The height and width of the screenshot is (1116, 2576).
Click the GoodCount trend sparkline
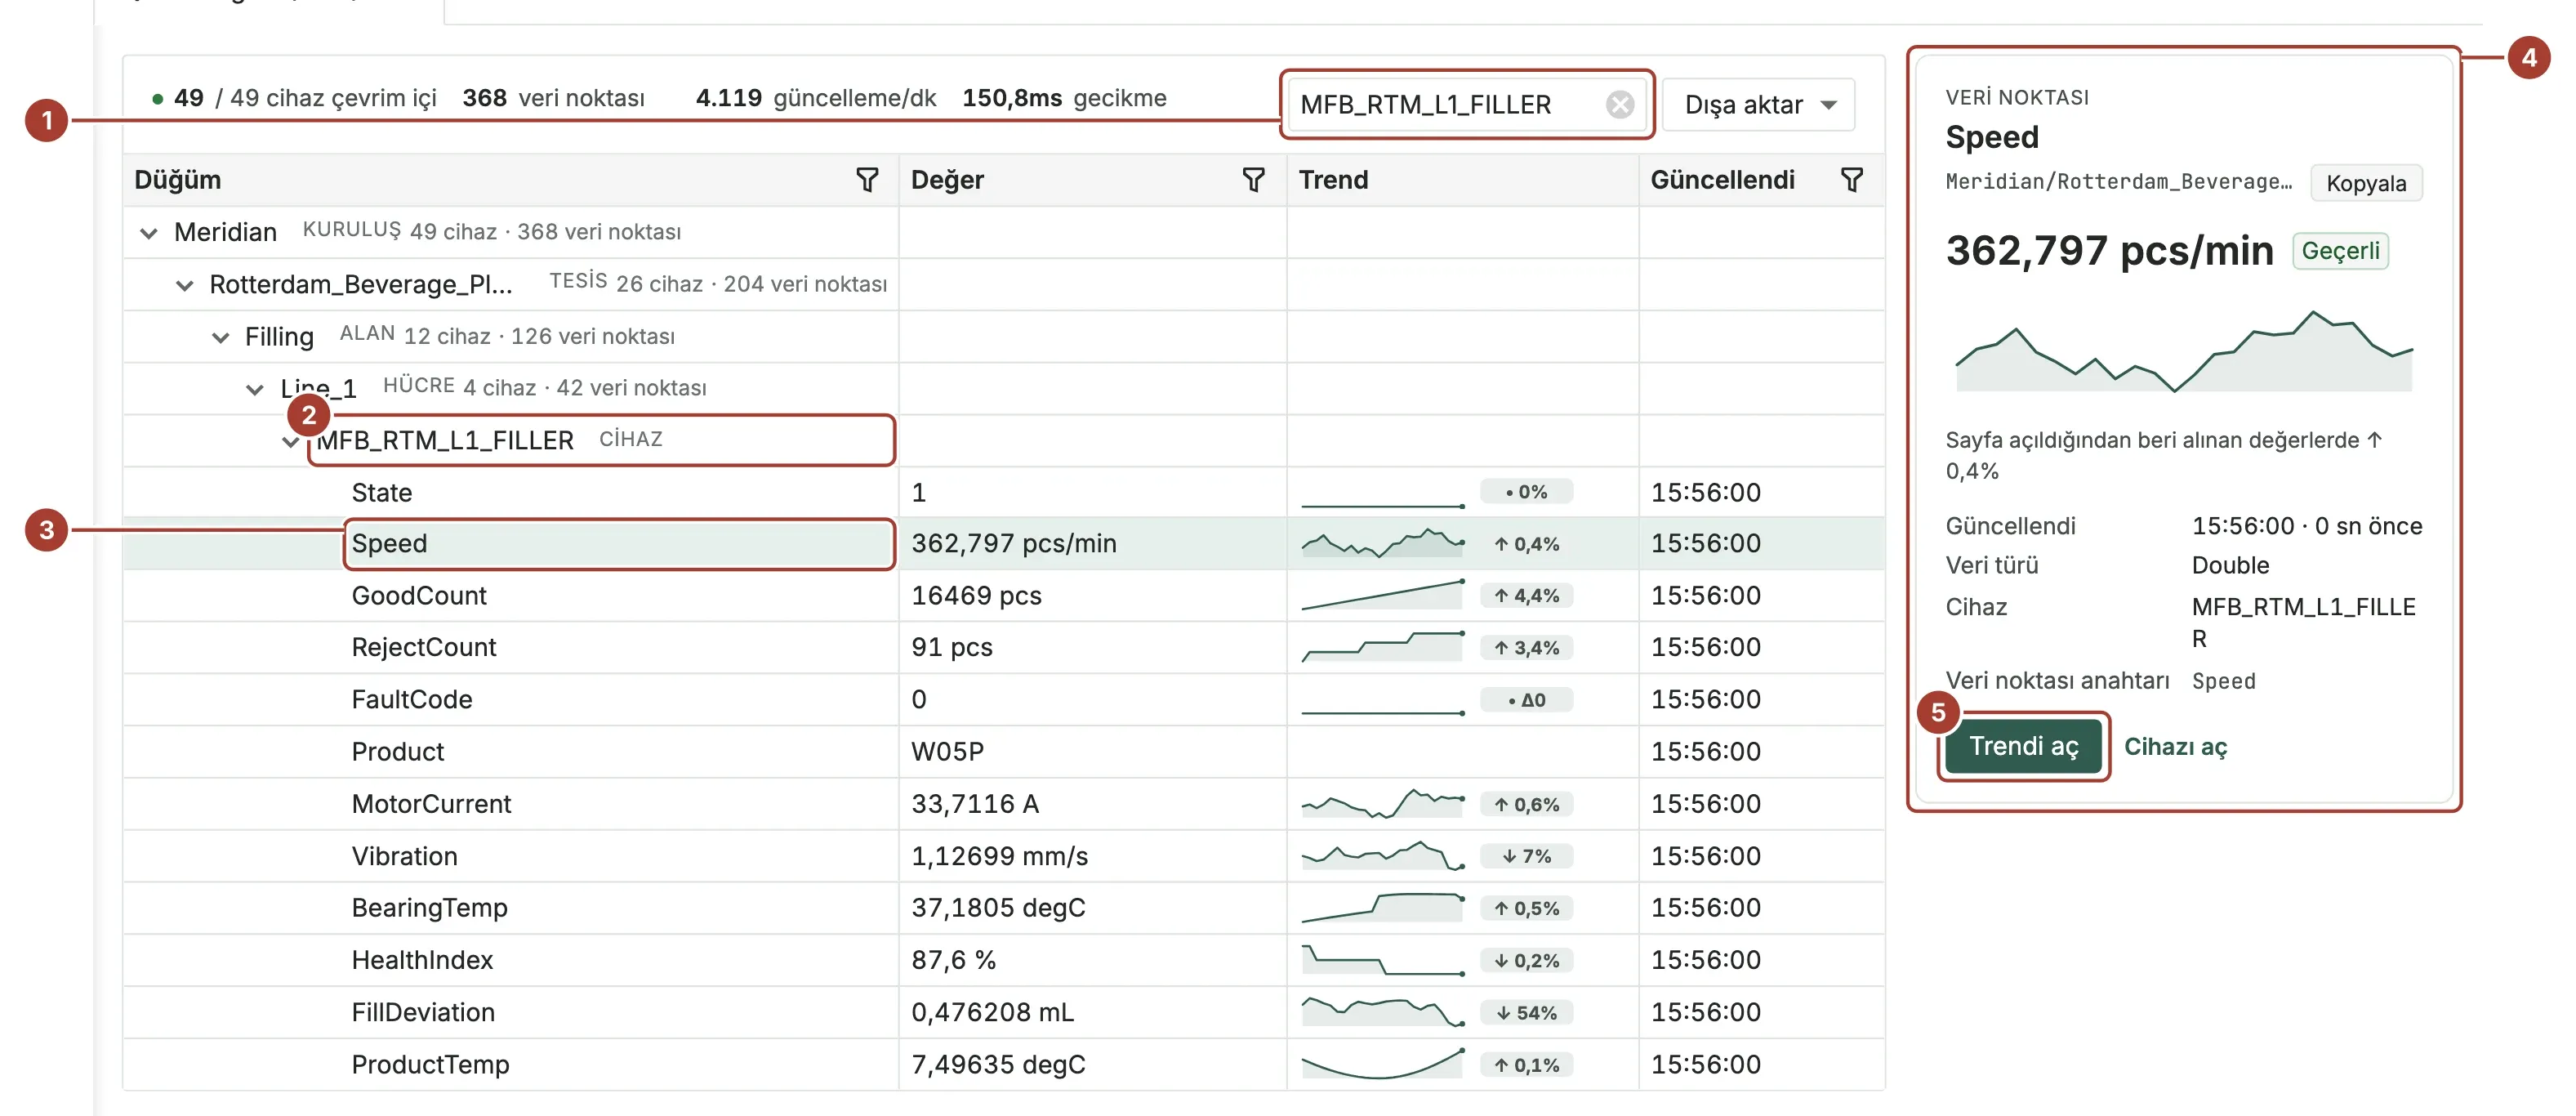tap(1382, 595)
